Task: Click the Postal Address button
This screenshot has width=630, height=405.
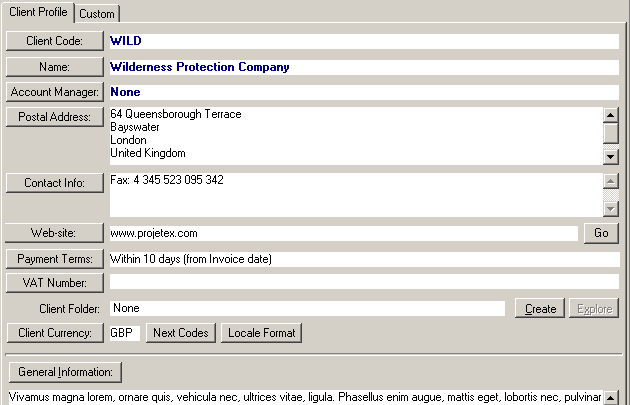Action: point(54,117)
